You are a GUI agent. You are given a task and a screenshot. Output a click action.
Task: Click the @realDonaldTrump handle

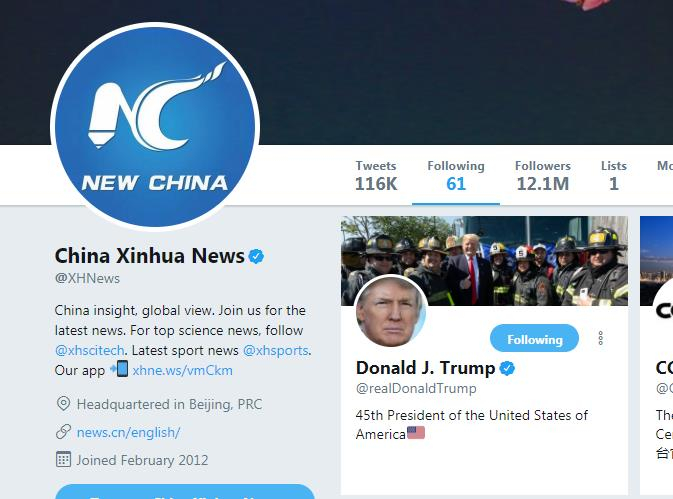(x=416, y=388)
